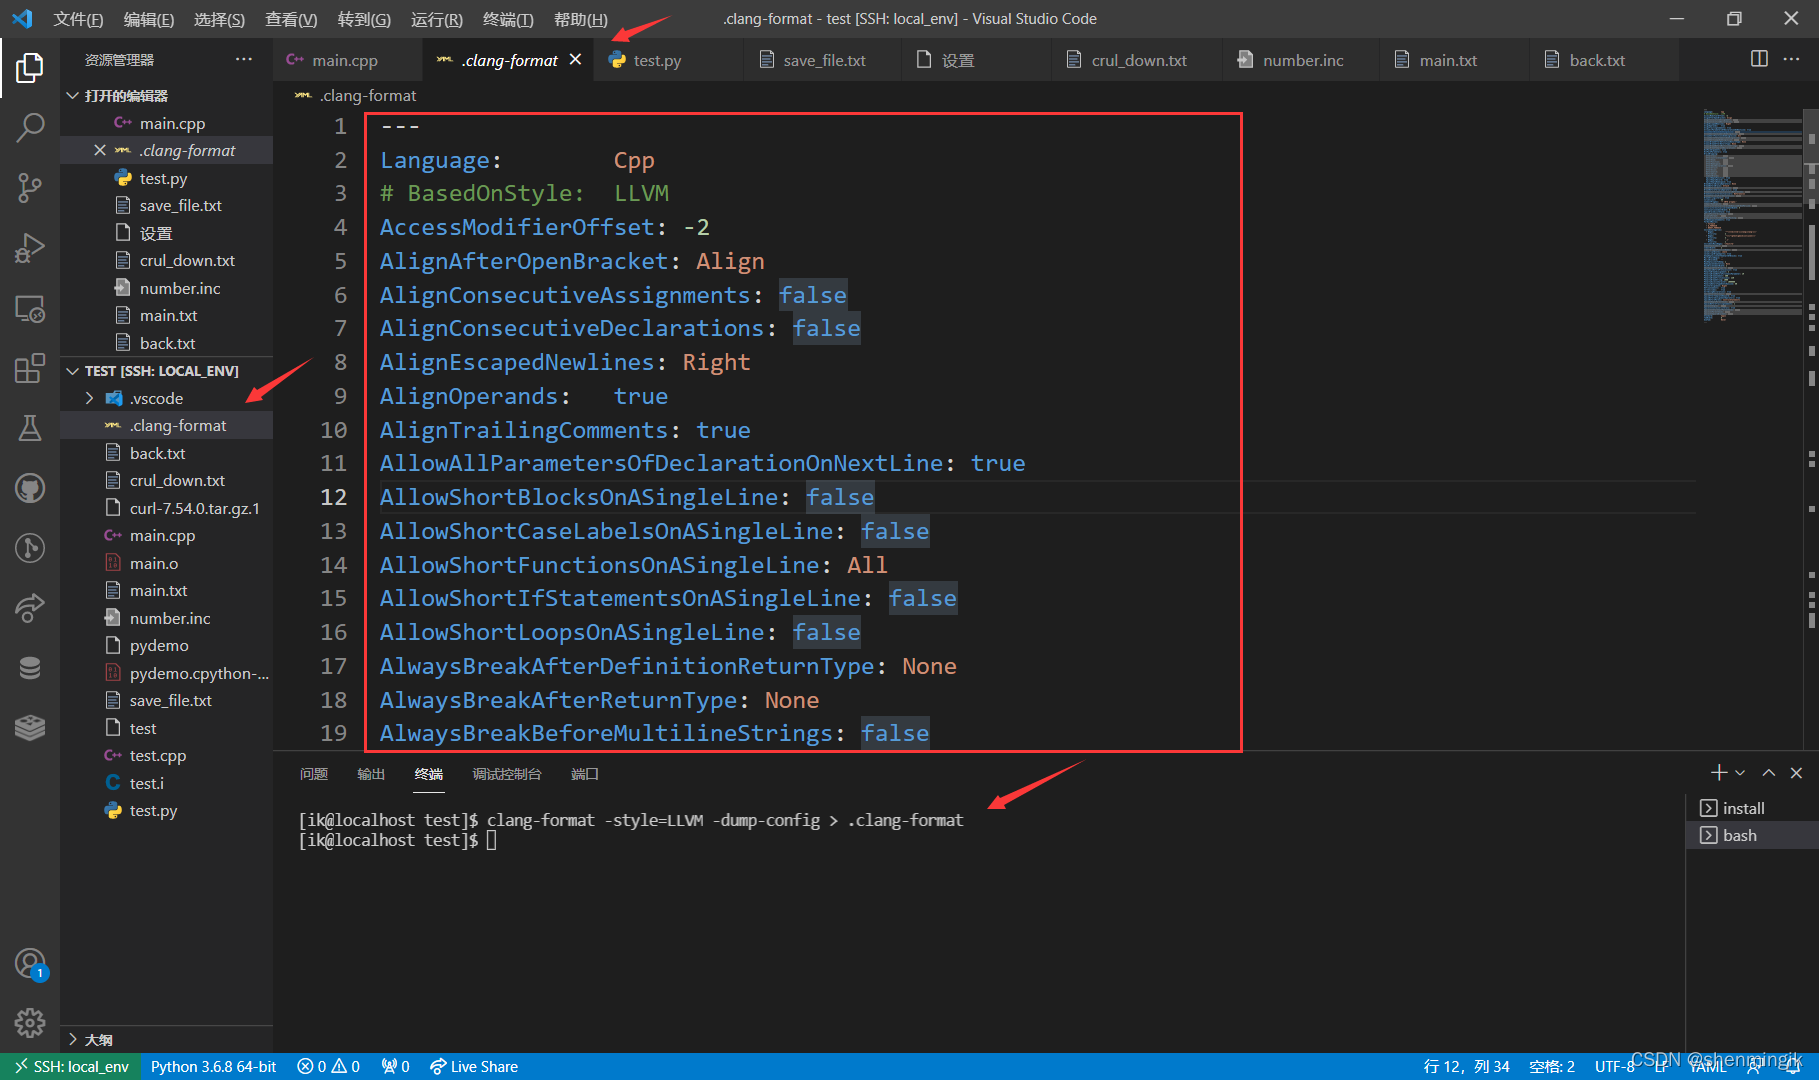1819x1080 pixels.
Task: Open the Git Graph icon in activity bar
Action: coord(30,548)
